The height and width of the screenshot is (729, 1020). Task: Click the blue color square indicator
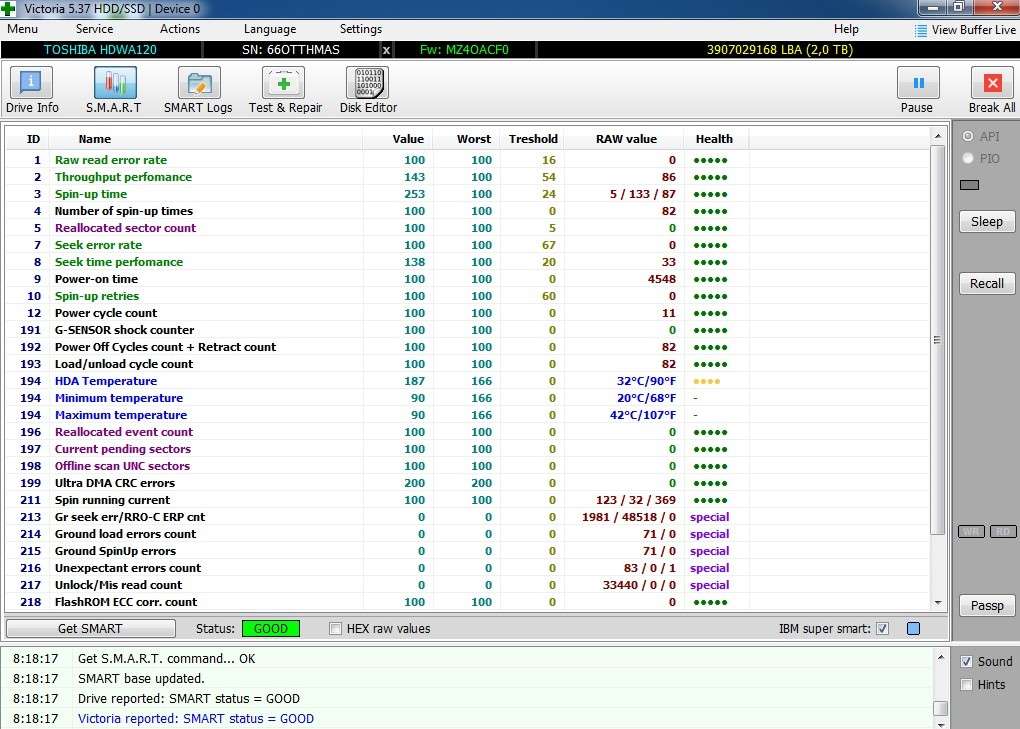913,629
